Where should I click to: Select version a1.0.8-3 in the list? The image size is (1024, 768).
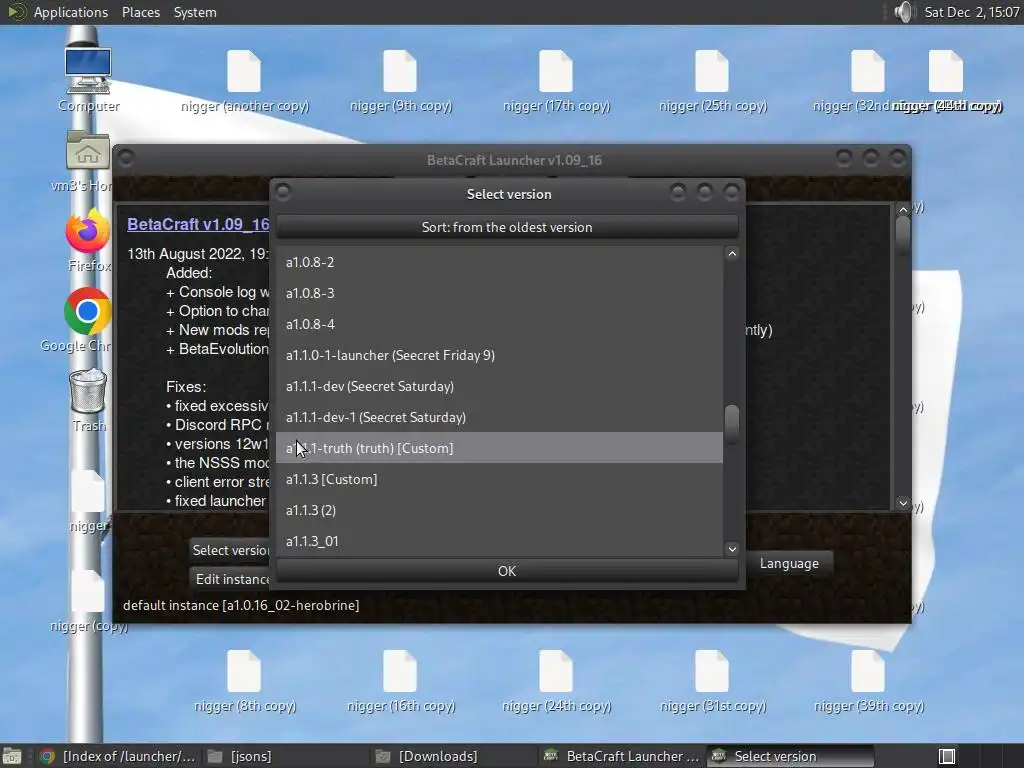[x=499, y=293]
